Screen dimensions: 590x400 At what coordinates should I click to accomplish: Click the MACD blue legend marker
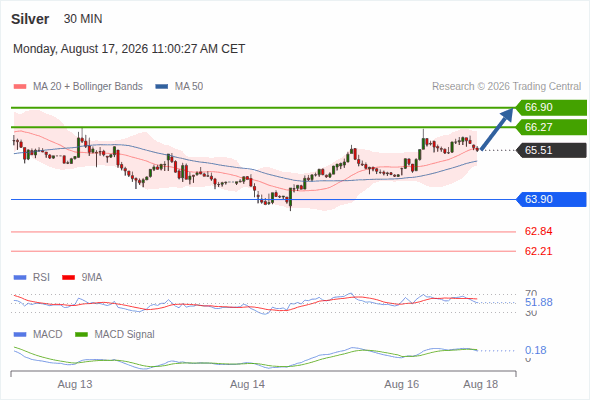click(x=20, y=335)
